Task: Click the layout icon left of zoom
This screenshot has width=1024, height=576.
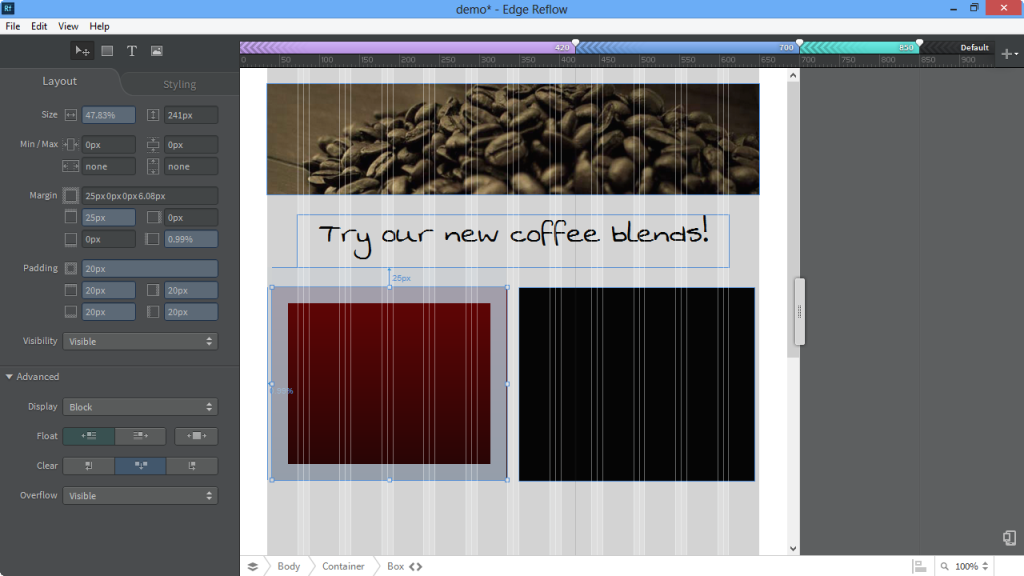Action: pyautogui.click(x=920, y=566)
